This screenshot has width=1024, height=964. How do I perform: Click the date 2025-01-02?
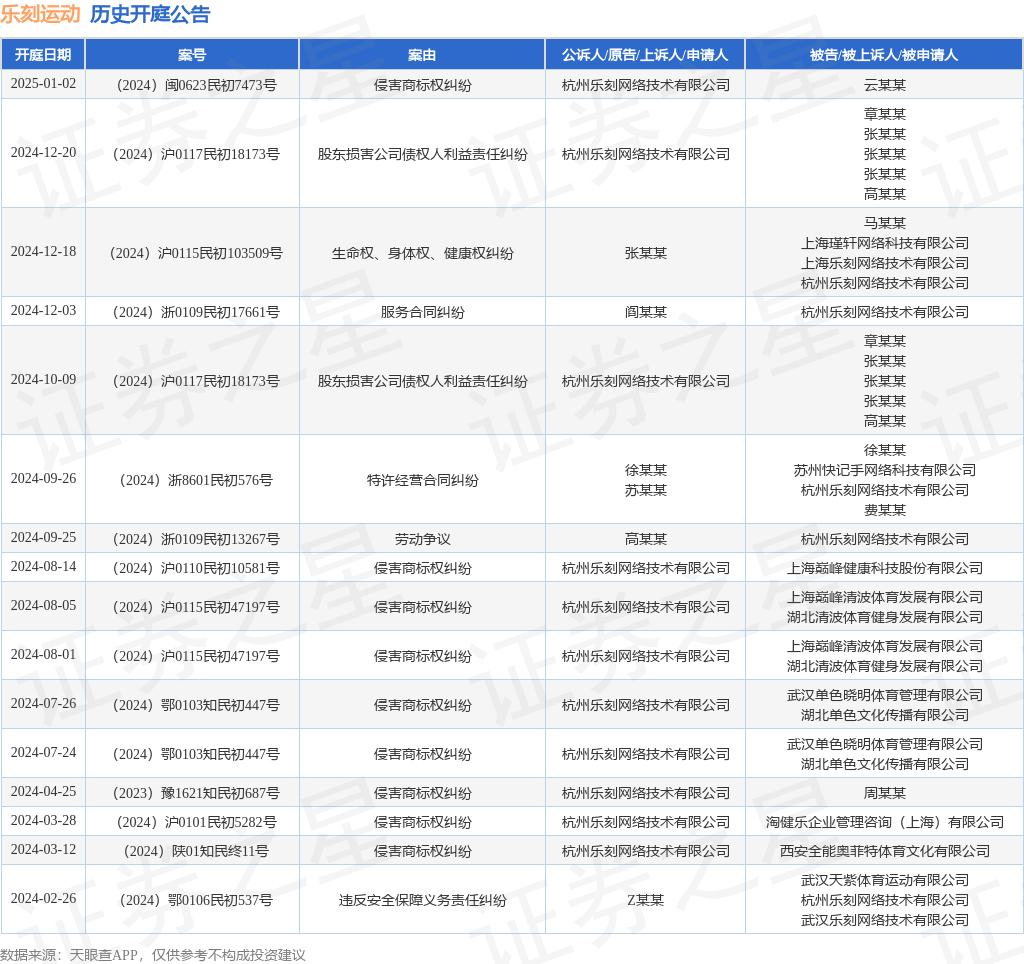click(43, 84)
